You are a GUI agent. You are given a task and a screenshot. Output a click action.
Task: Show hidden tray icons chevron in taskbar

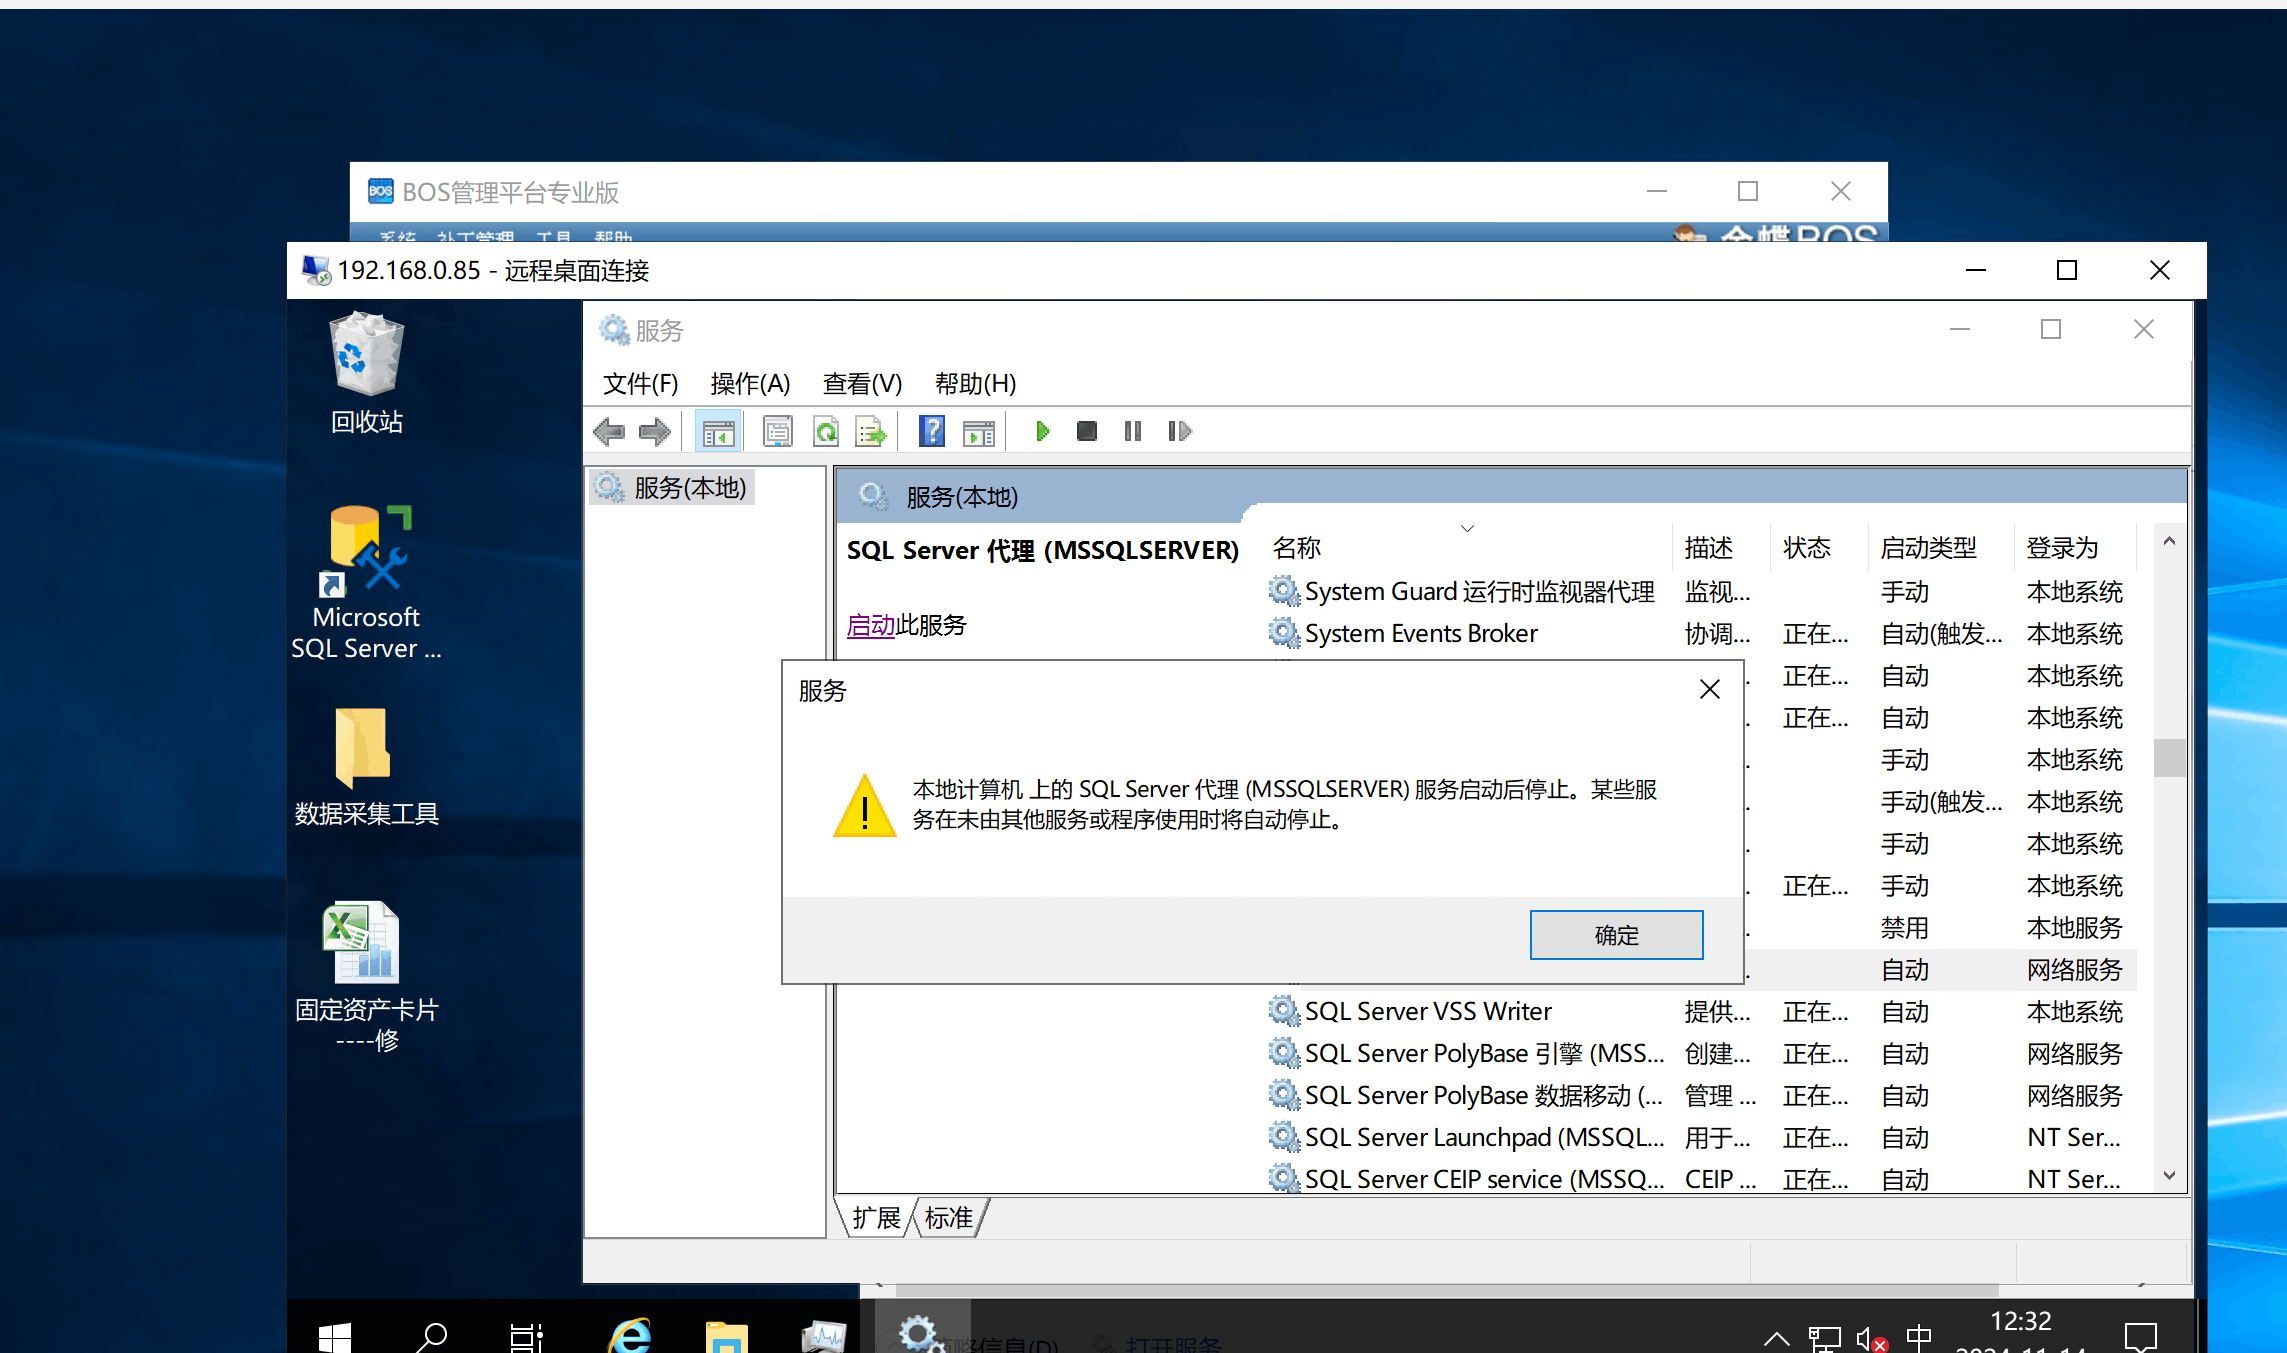click(x=1776, y=1338)
